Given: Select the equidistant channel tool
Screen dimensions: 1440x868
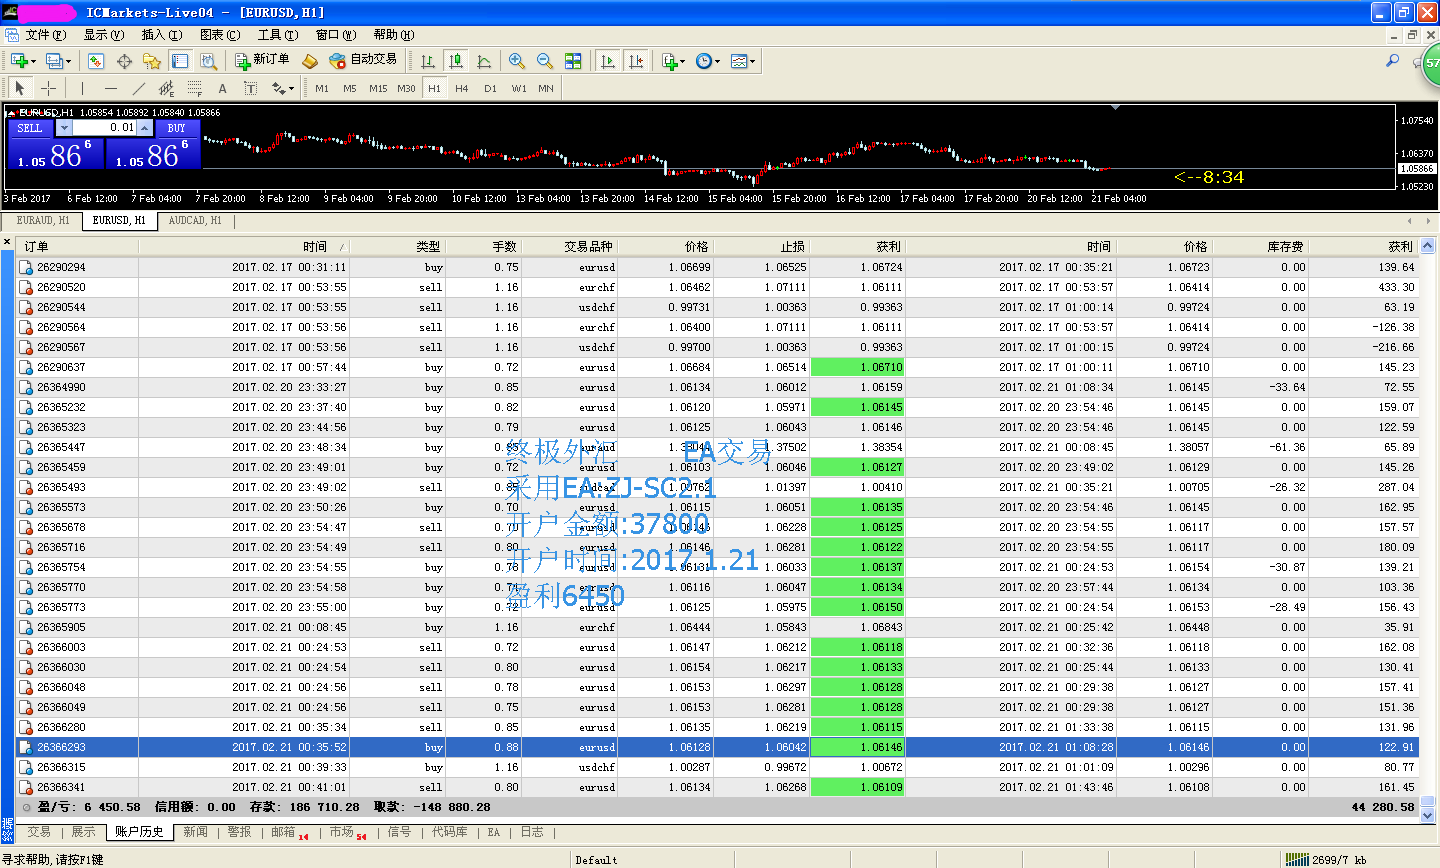Looking at the screenshot, I should pyautogui.click(x=167, y=88).
